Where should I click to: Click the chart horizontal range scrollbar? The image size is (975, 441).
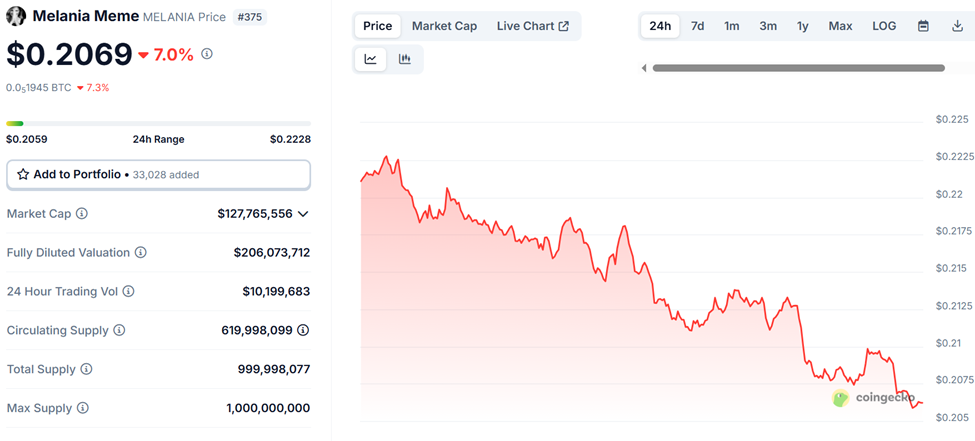click(798, 68)
